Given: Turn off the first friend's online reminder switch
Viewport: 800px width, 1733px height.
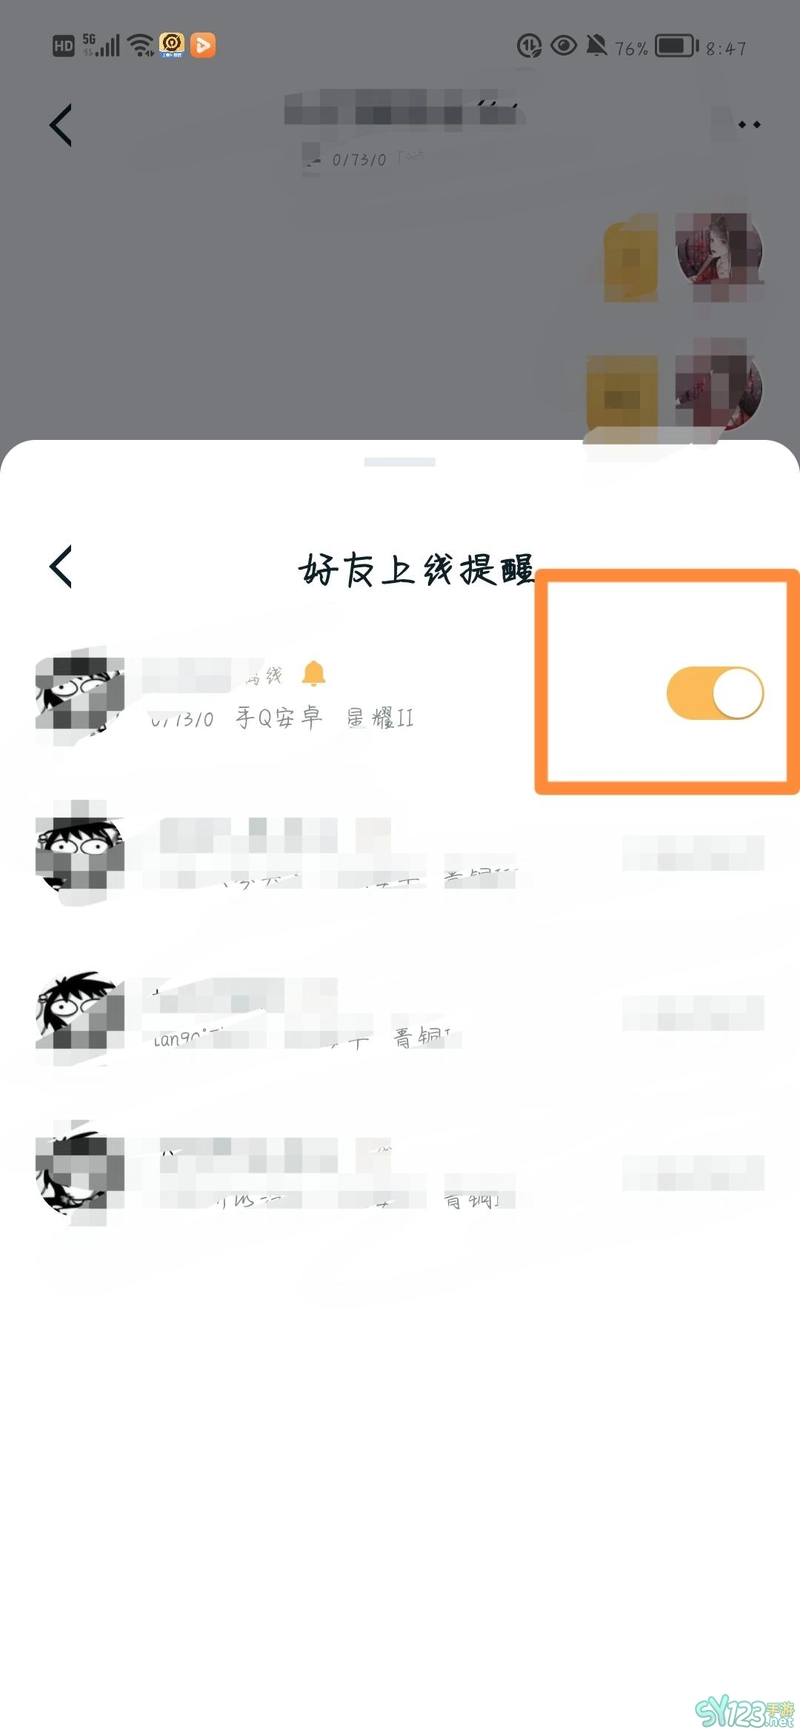Looking at the screenshot, I should 715,693.
